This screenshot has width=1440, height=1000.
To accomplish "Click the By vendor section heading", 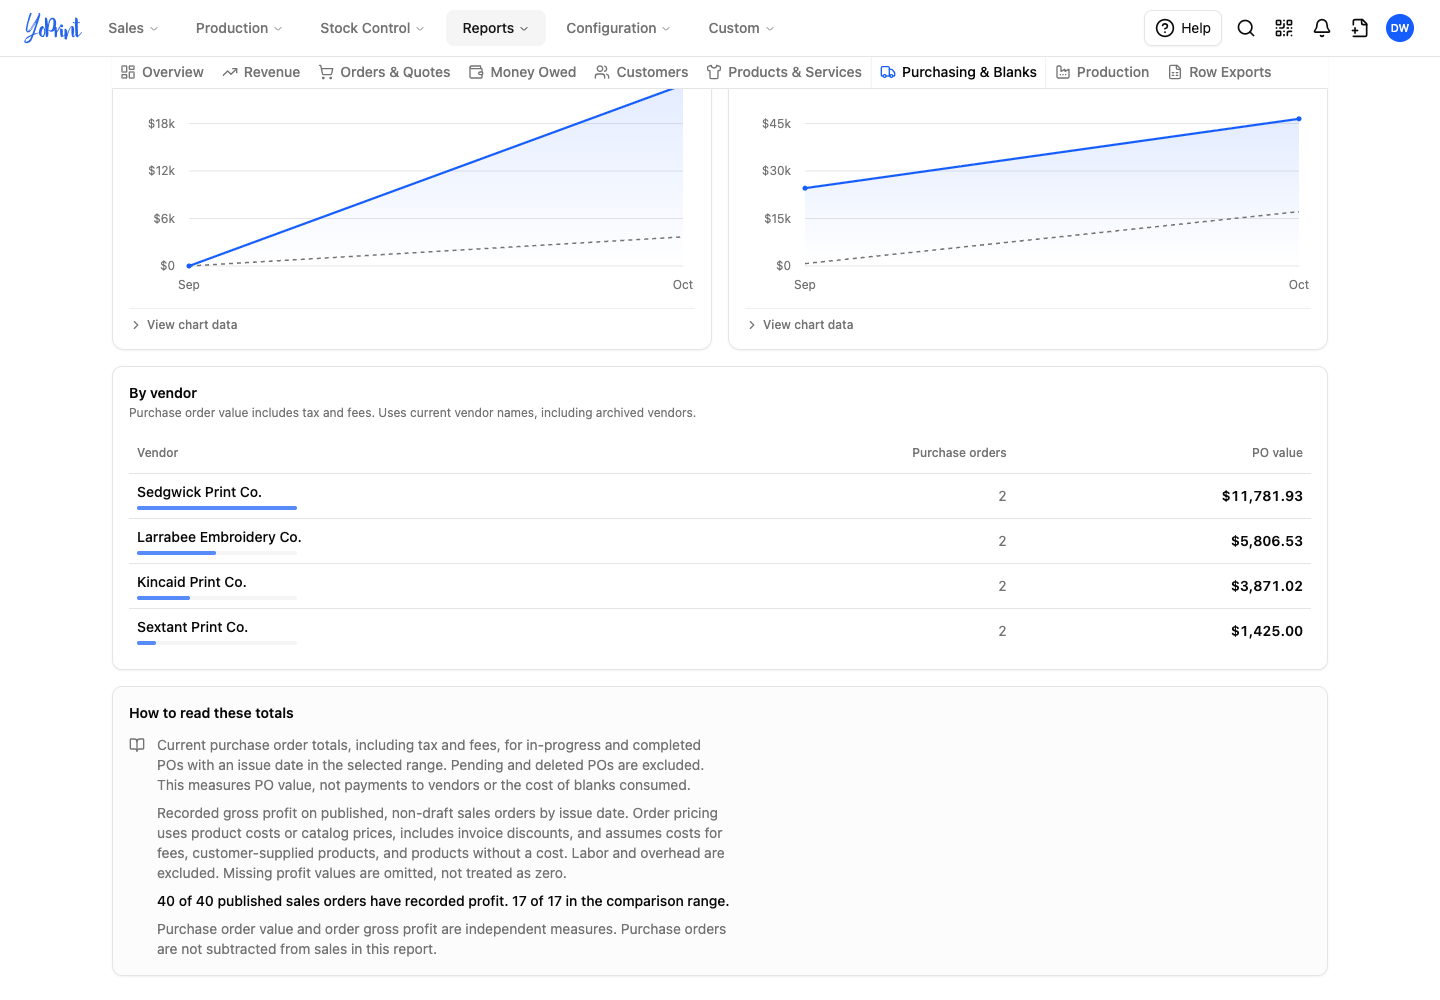I will [163, 393].
